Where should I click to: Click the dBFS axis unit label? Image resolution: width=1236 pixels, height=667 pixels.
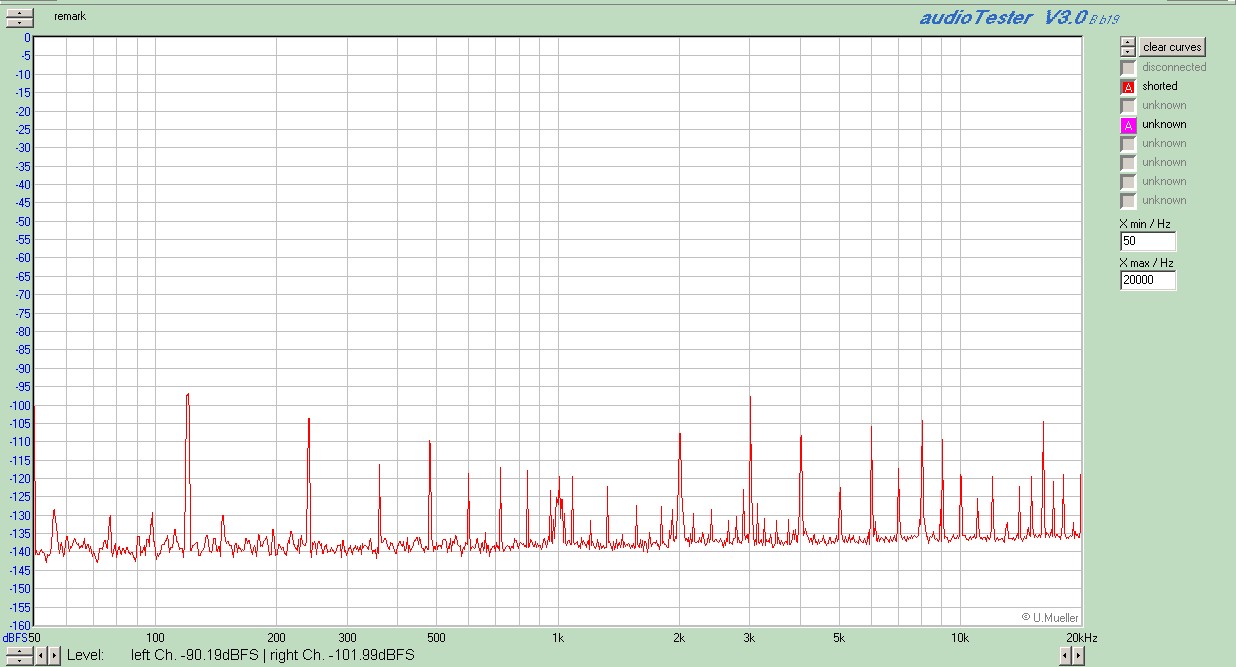point(15,638)
